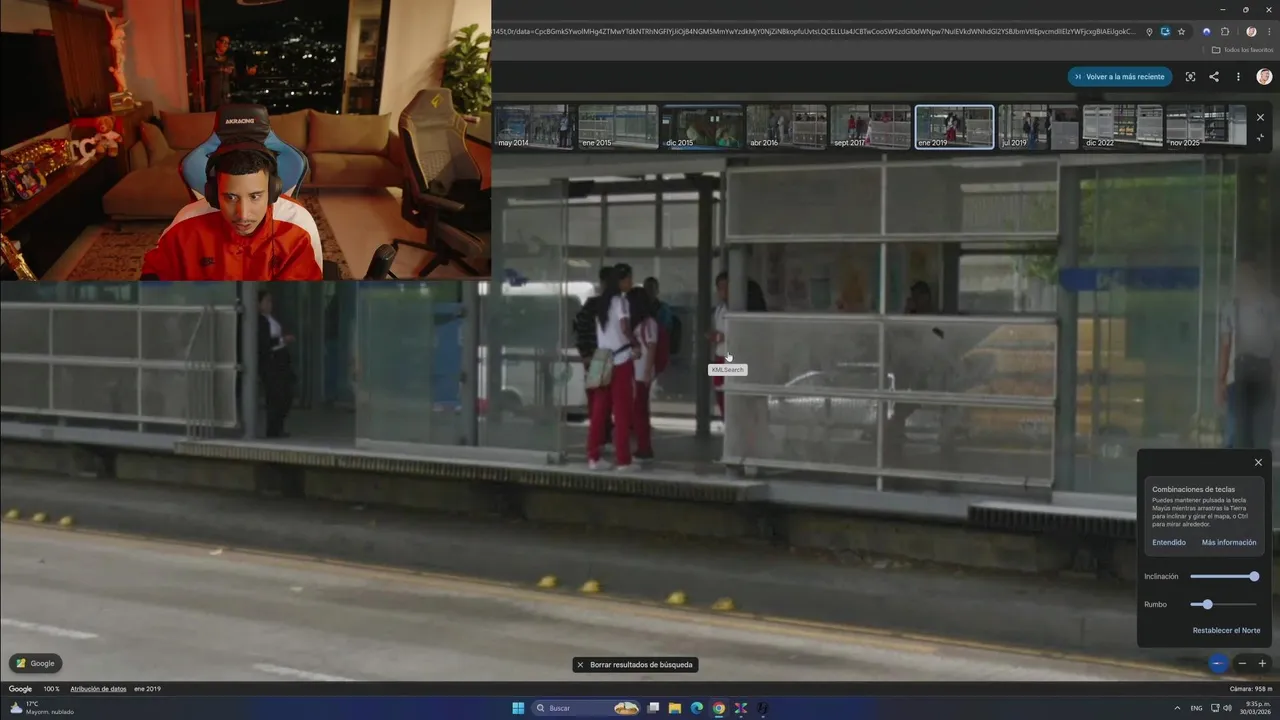
Task: Zoom in with the plus button
Action: pyautogui.click(x=1262, y=663)
